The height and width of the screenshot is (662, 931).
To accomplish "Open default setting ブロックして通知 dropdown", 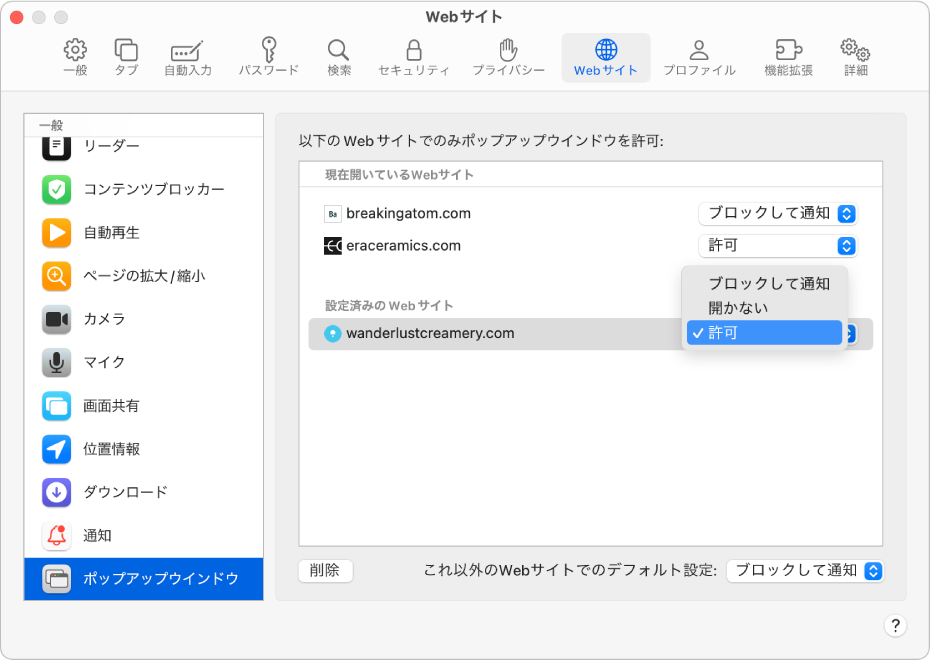I will (x=805, y=571).
